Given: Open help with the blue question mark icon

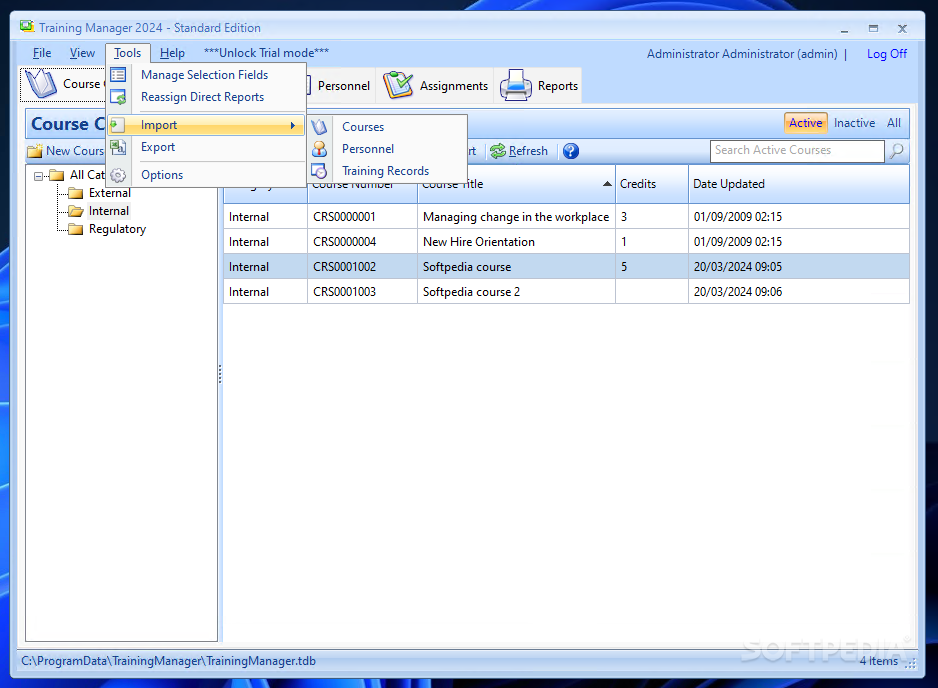Looking at the screenshot, I should tap(571, 151).
